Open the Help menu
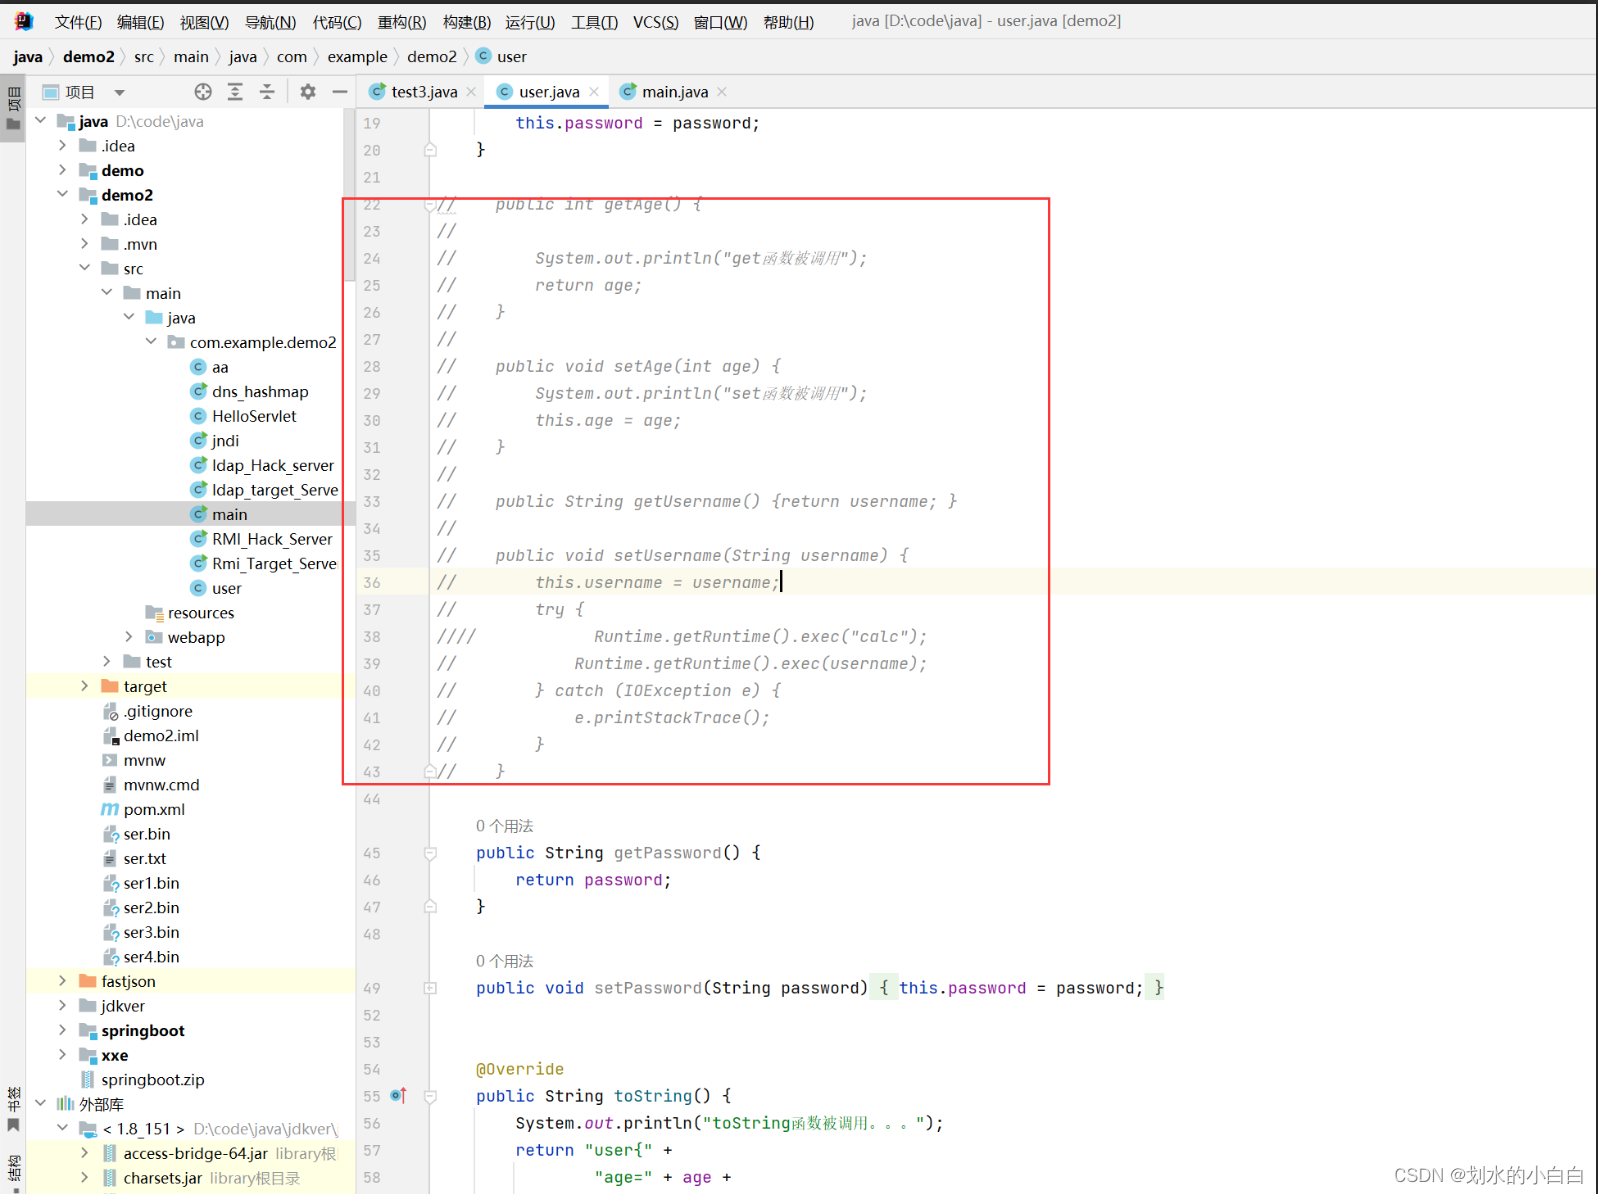 [788, 22]
